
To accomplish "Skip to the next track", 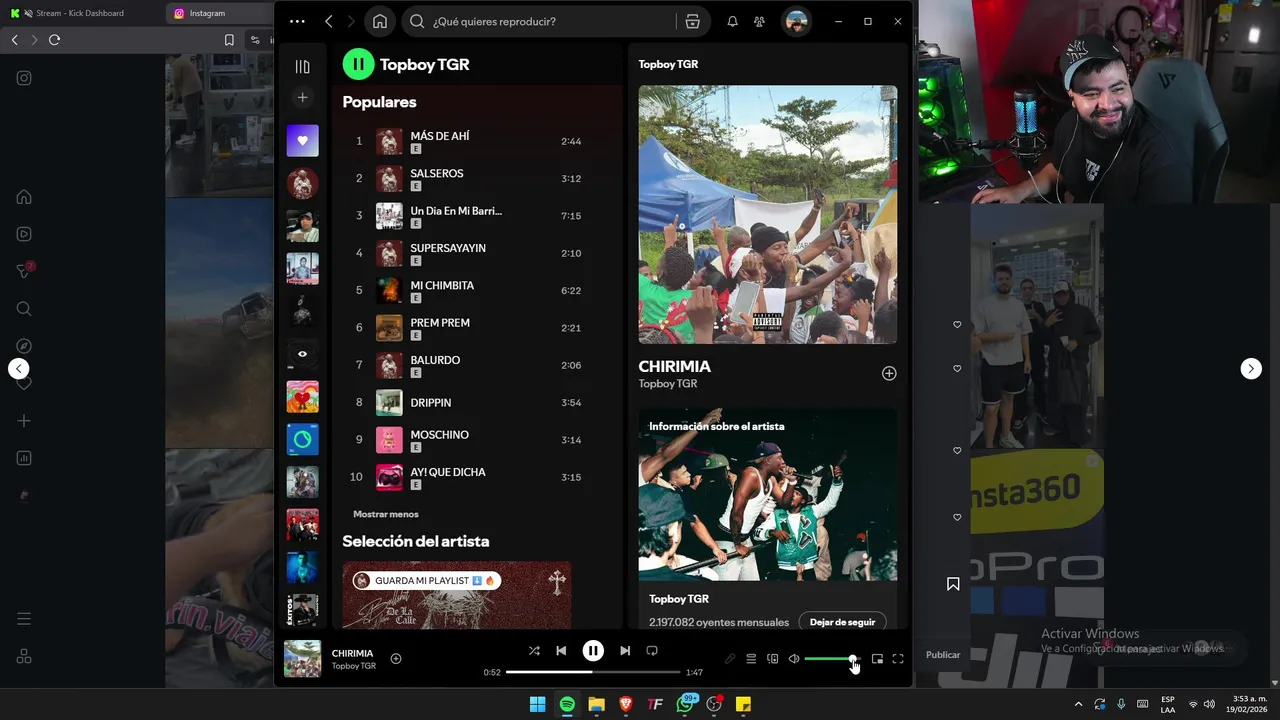I will click(625, 651).
